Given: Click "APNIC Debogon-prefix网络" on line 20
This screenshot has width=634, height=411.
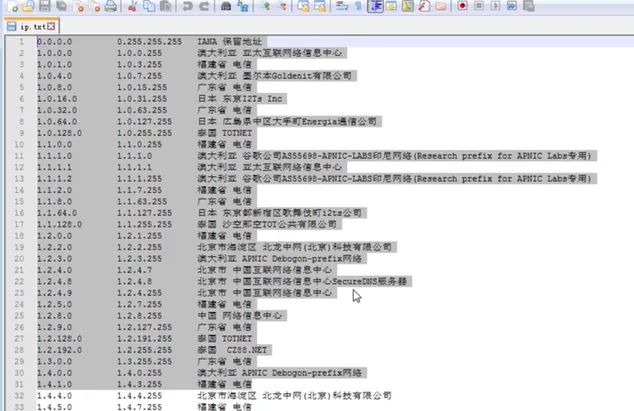Looking at the screenshot, I should [302, 259].
